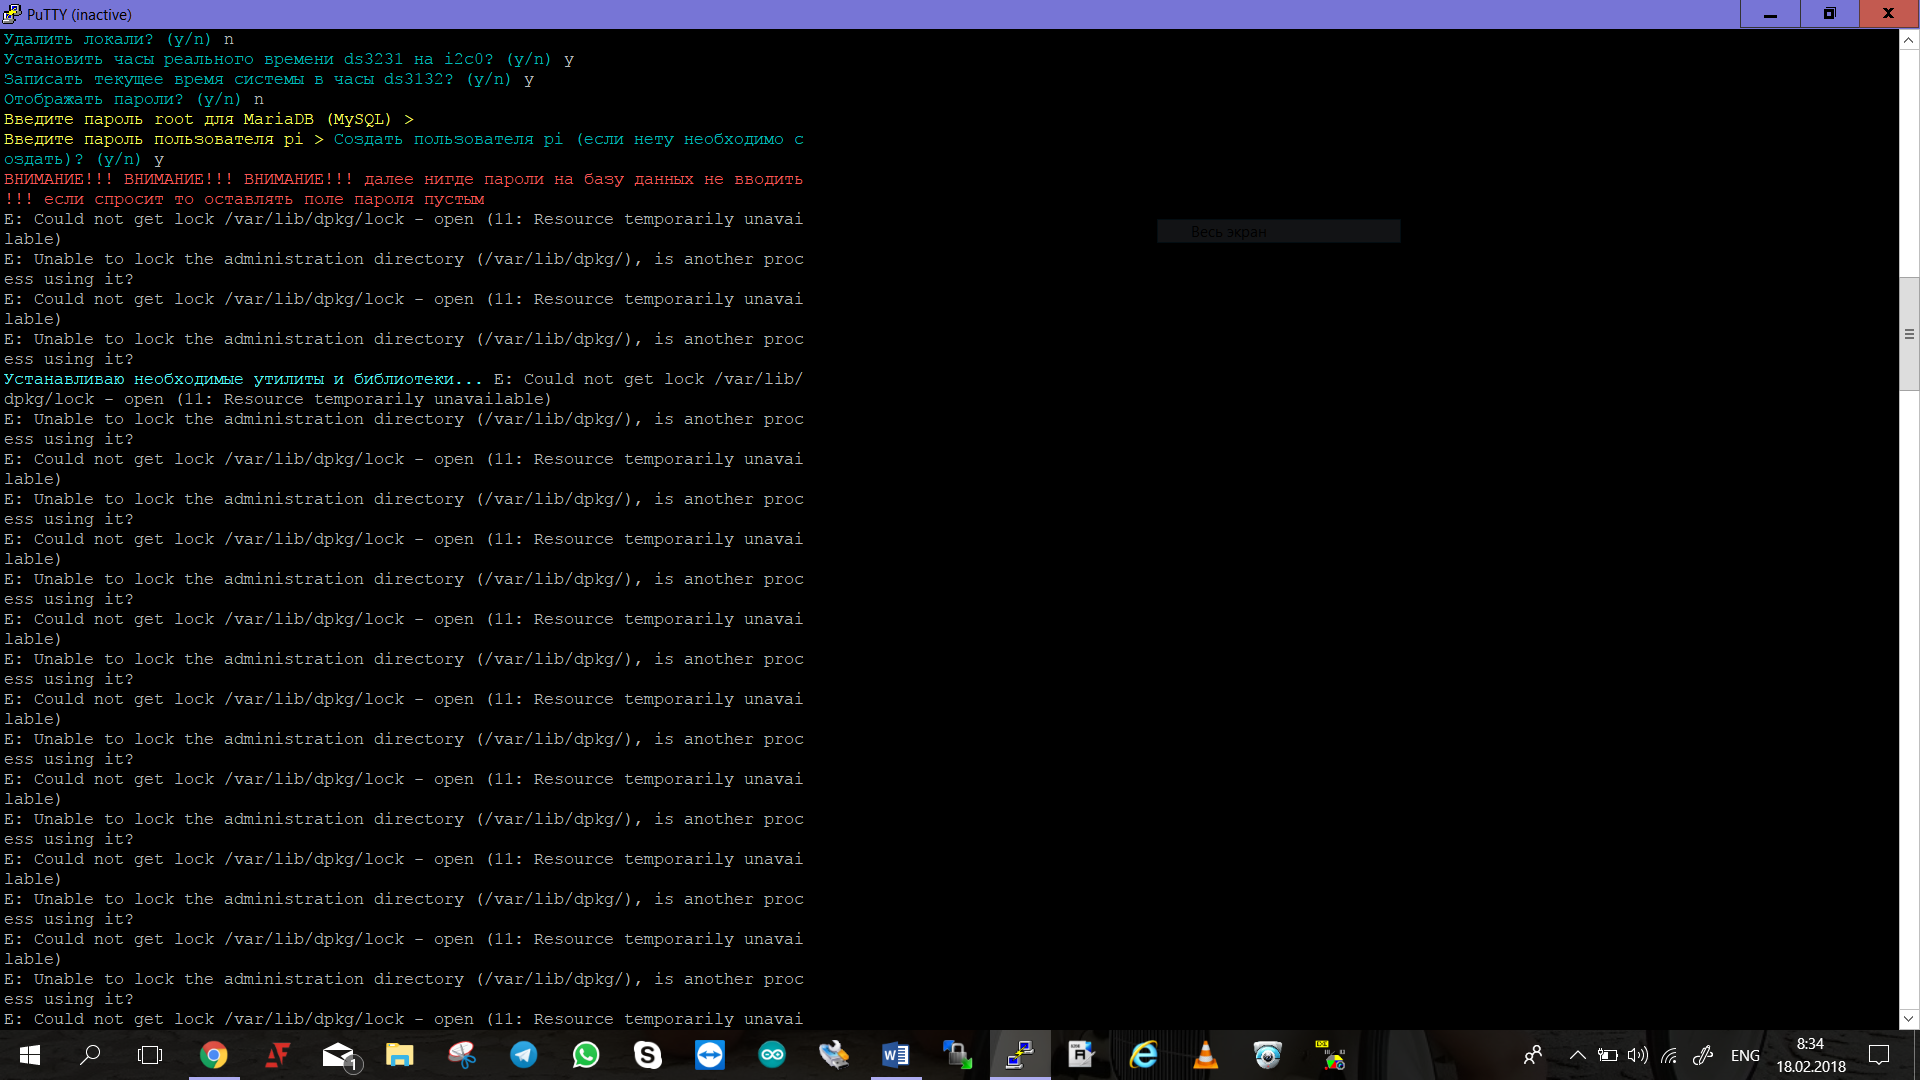Expand hidden system tray icons chevron
This screenshot has width=1920, height=1080.
1577,1055
